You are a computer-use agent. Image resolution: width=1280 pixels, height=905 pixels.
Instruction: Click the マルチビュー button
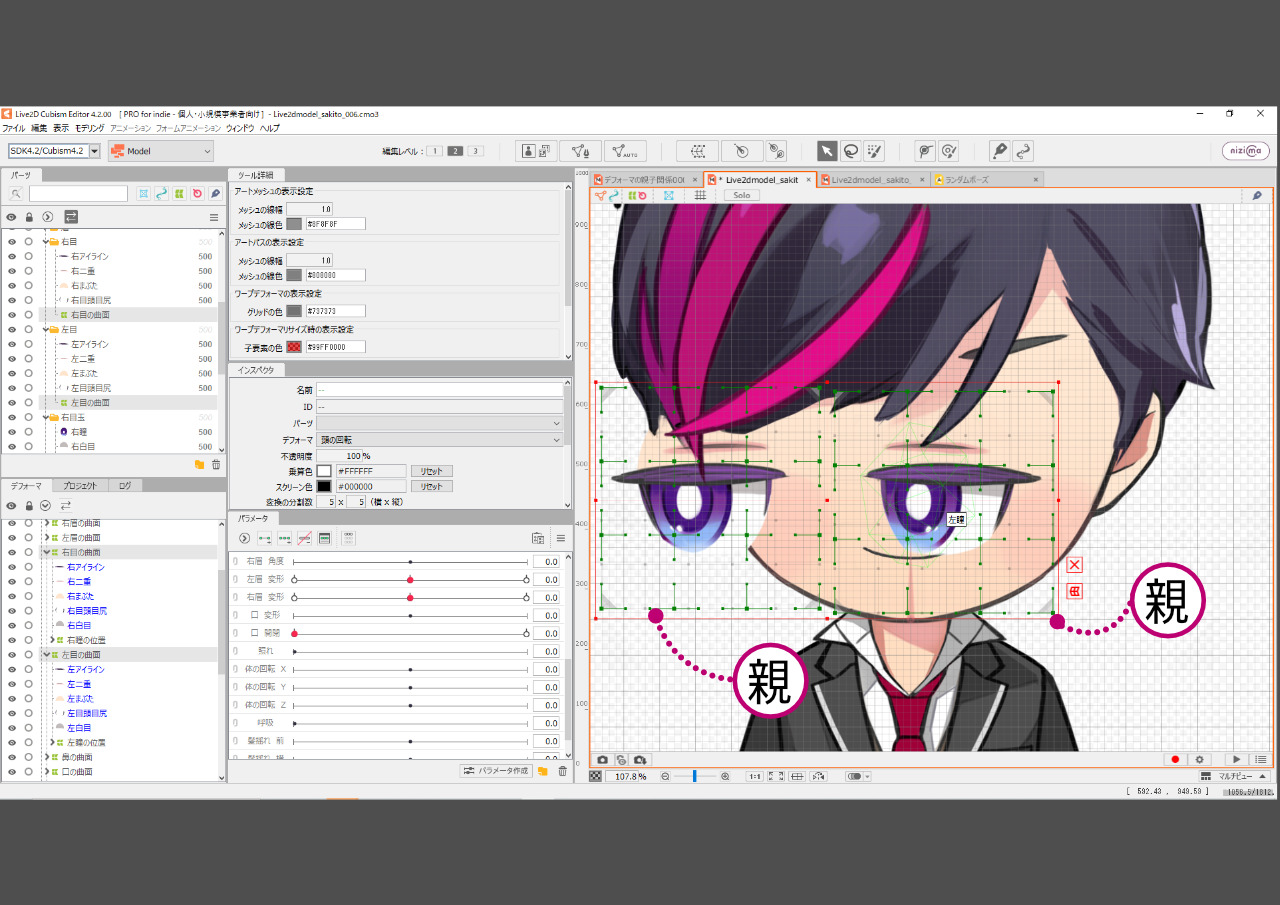1234,776
